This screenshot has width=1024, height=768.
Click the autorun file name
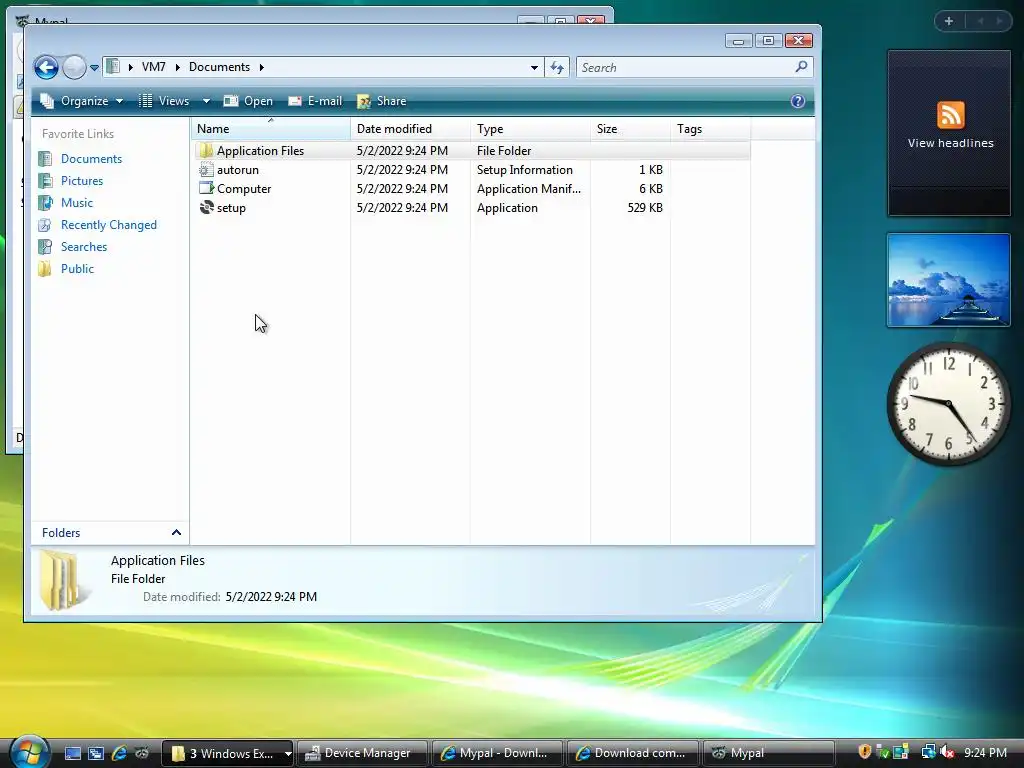[x=238, y=170]
